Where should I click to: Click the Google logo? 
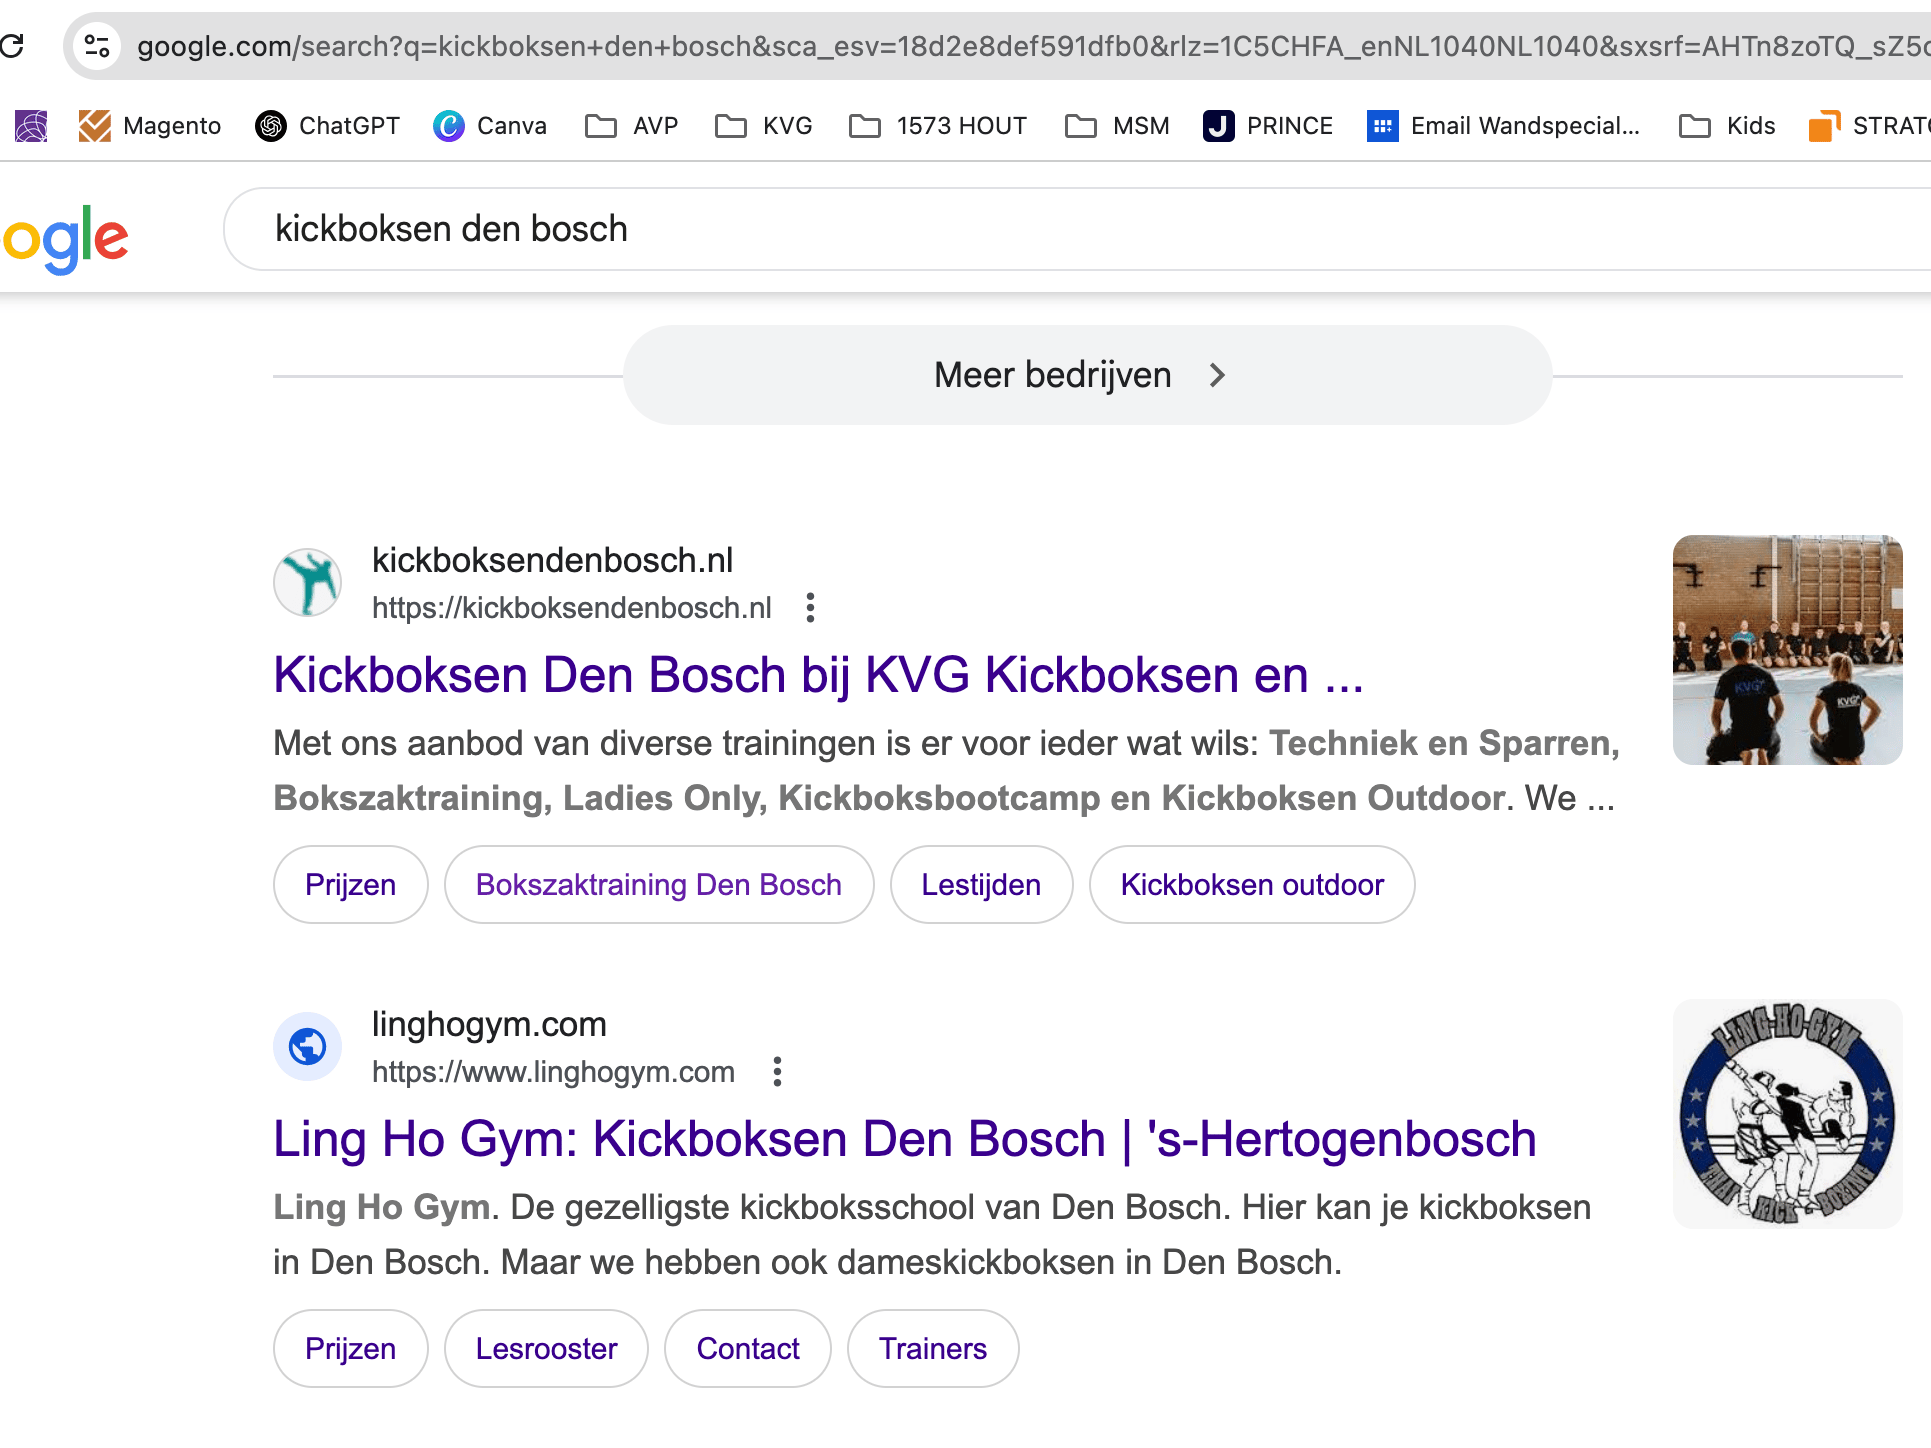tap(66, 238)
